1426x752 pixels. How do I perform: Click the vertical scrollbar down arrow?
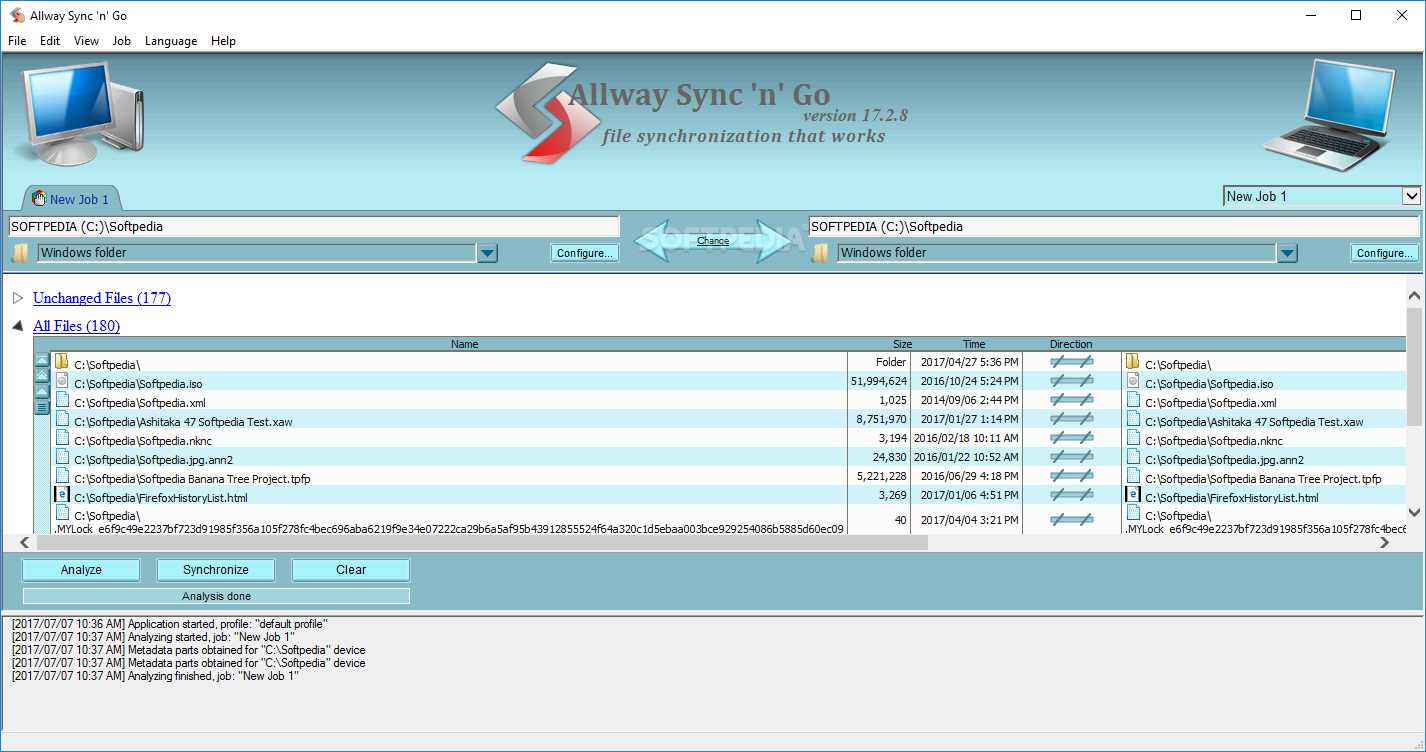click(x=1414, y=512)
